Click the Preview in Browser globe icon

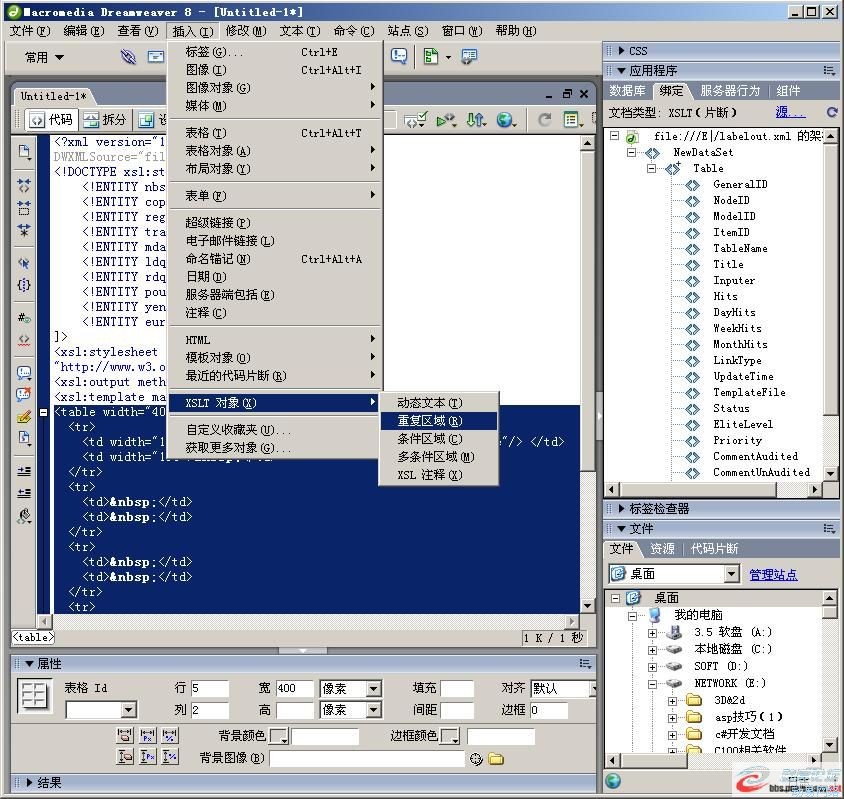[x=506, y=120]
